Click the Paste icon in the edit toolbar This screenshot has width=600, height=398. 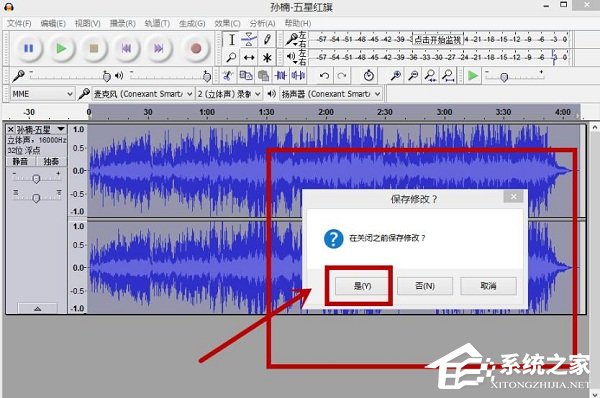pos(263,75)
